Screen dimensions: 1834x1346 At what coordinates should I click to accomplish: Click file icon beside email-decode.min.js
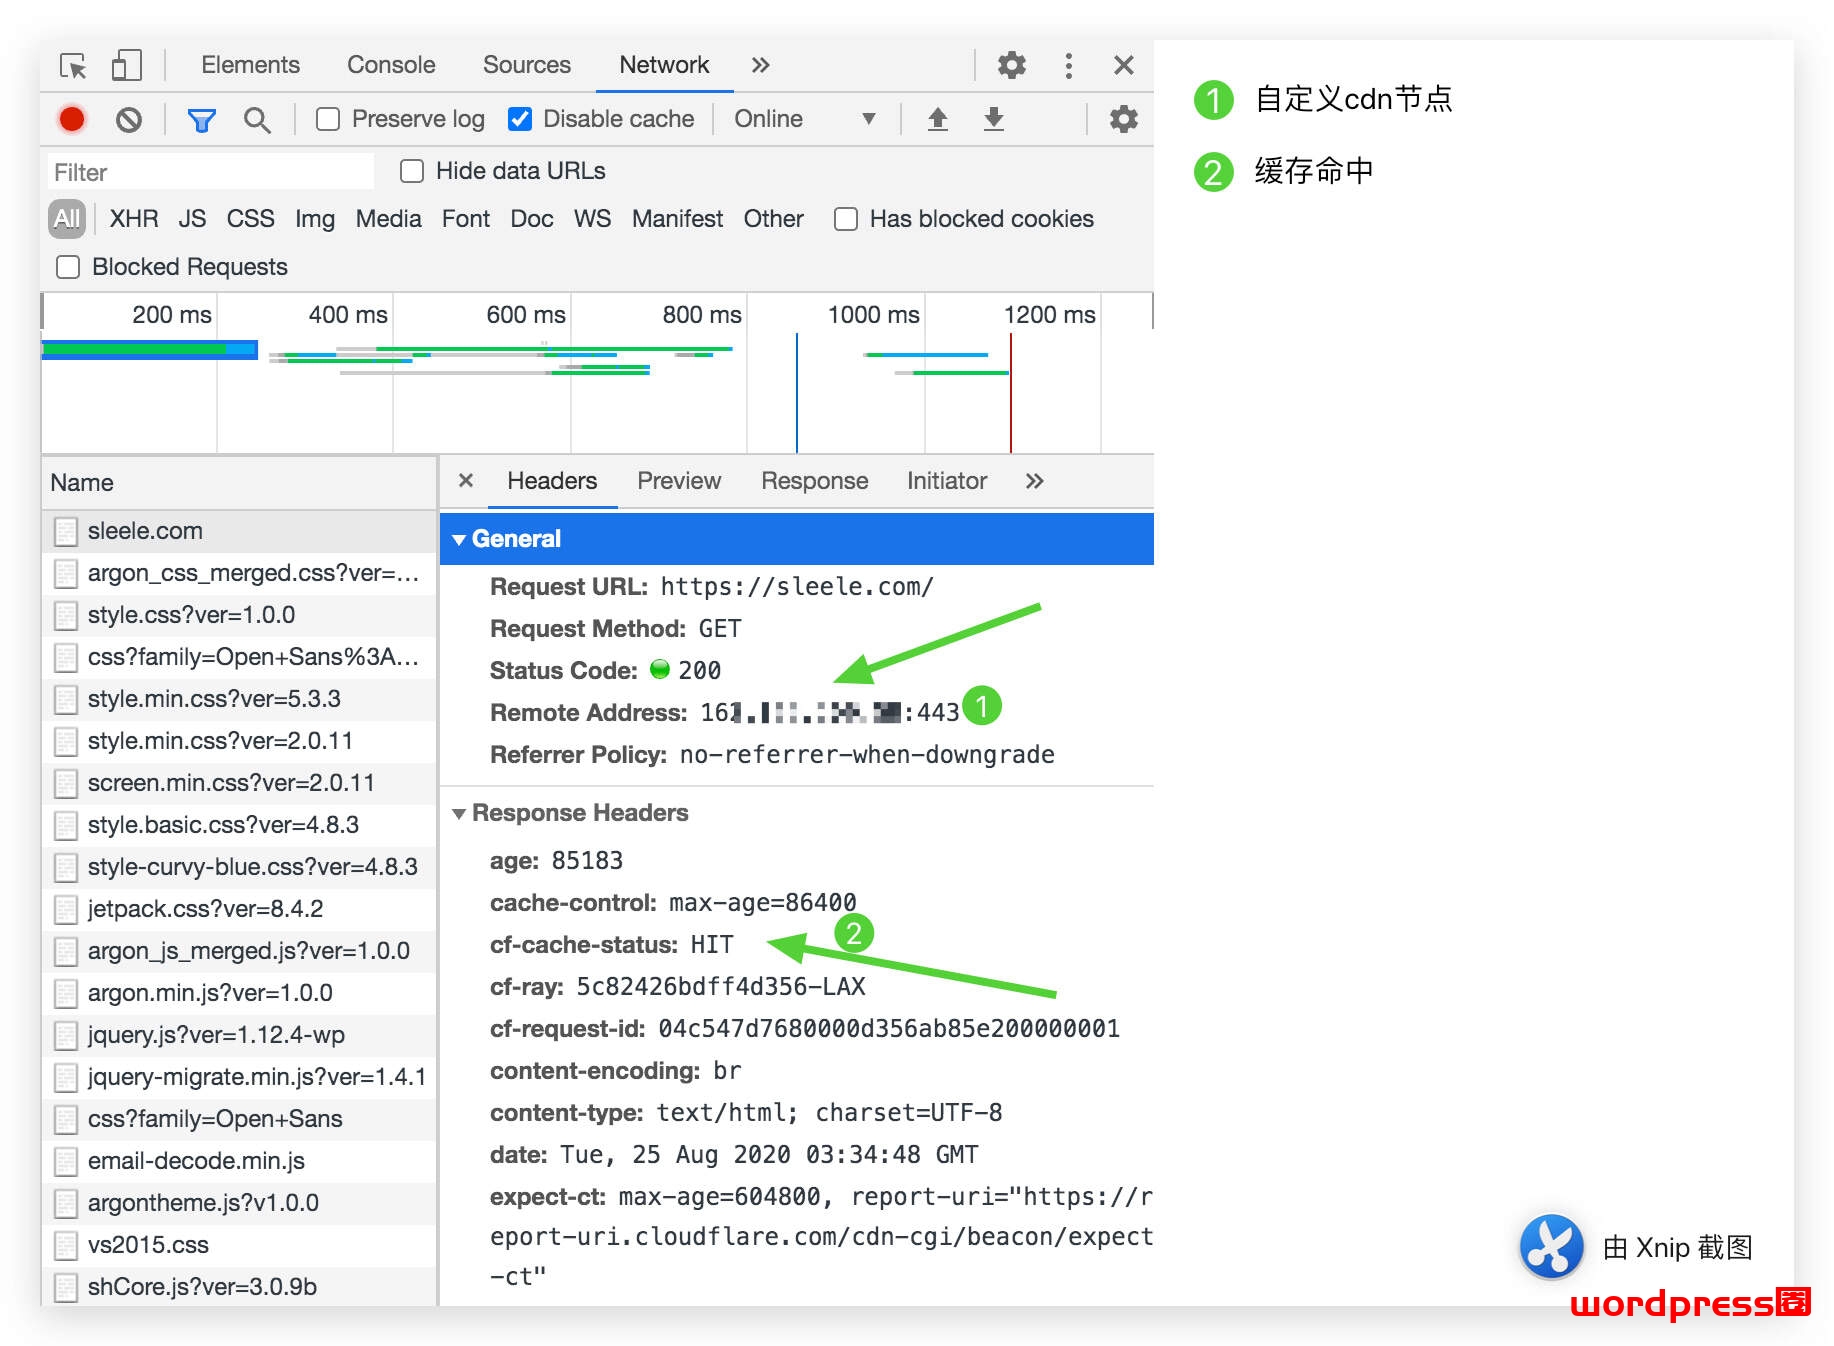[66, 1161]
